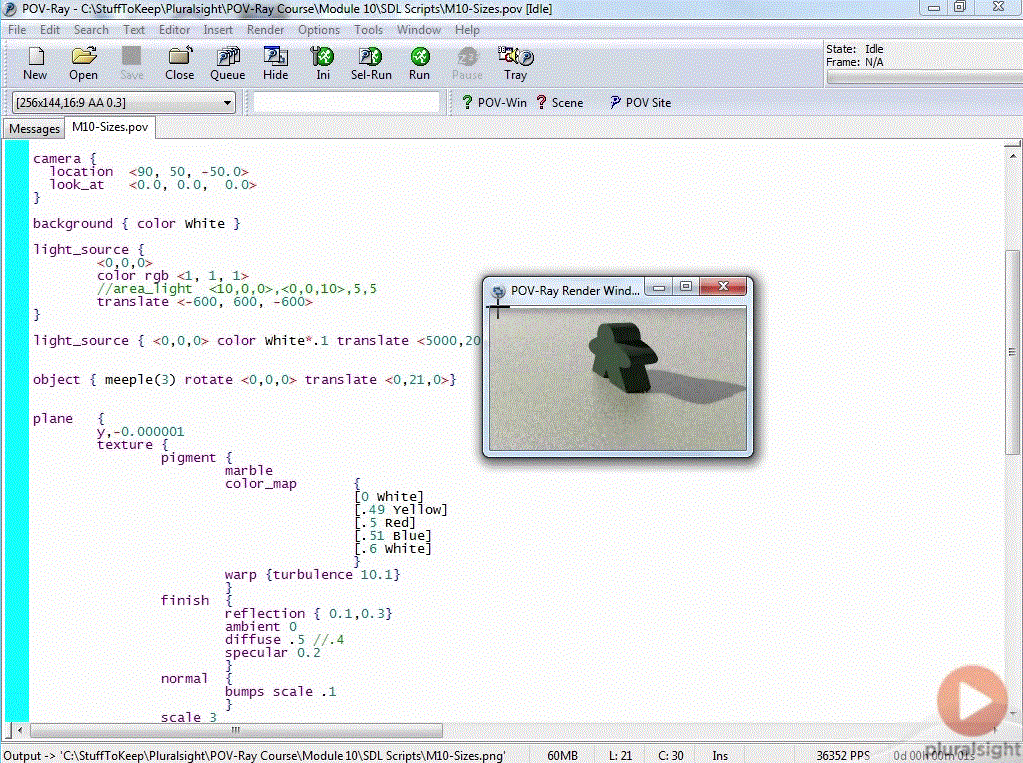This screenshot has width=1023, height=763.
Task: Click the horizontal editor scrollbar thumb
Action: pyautogui.click(x=236, y=730)
